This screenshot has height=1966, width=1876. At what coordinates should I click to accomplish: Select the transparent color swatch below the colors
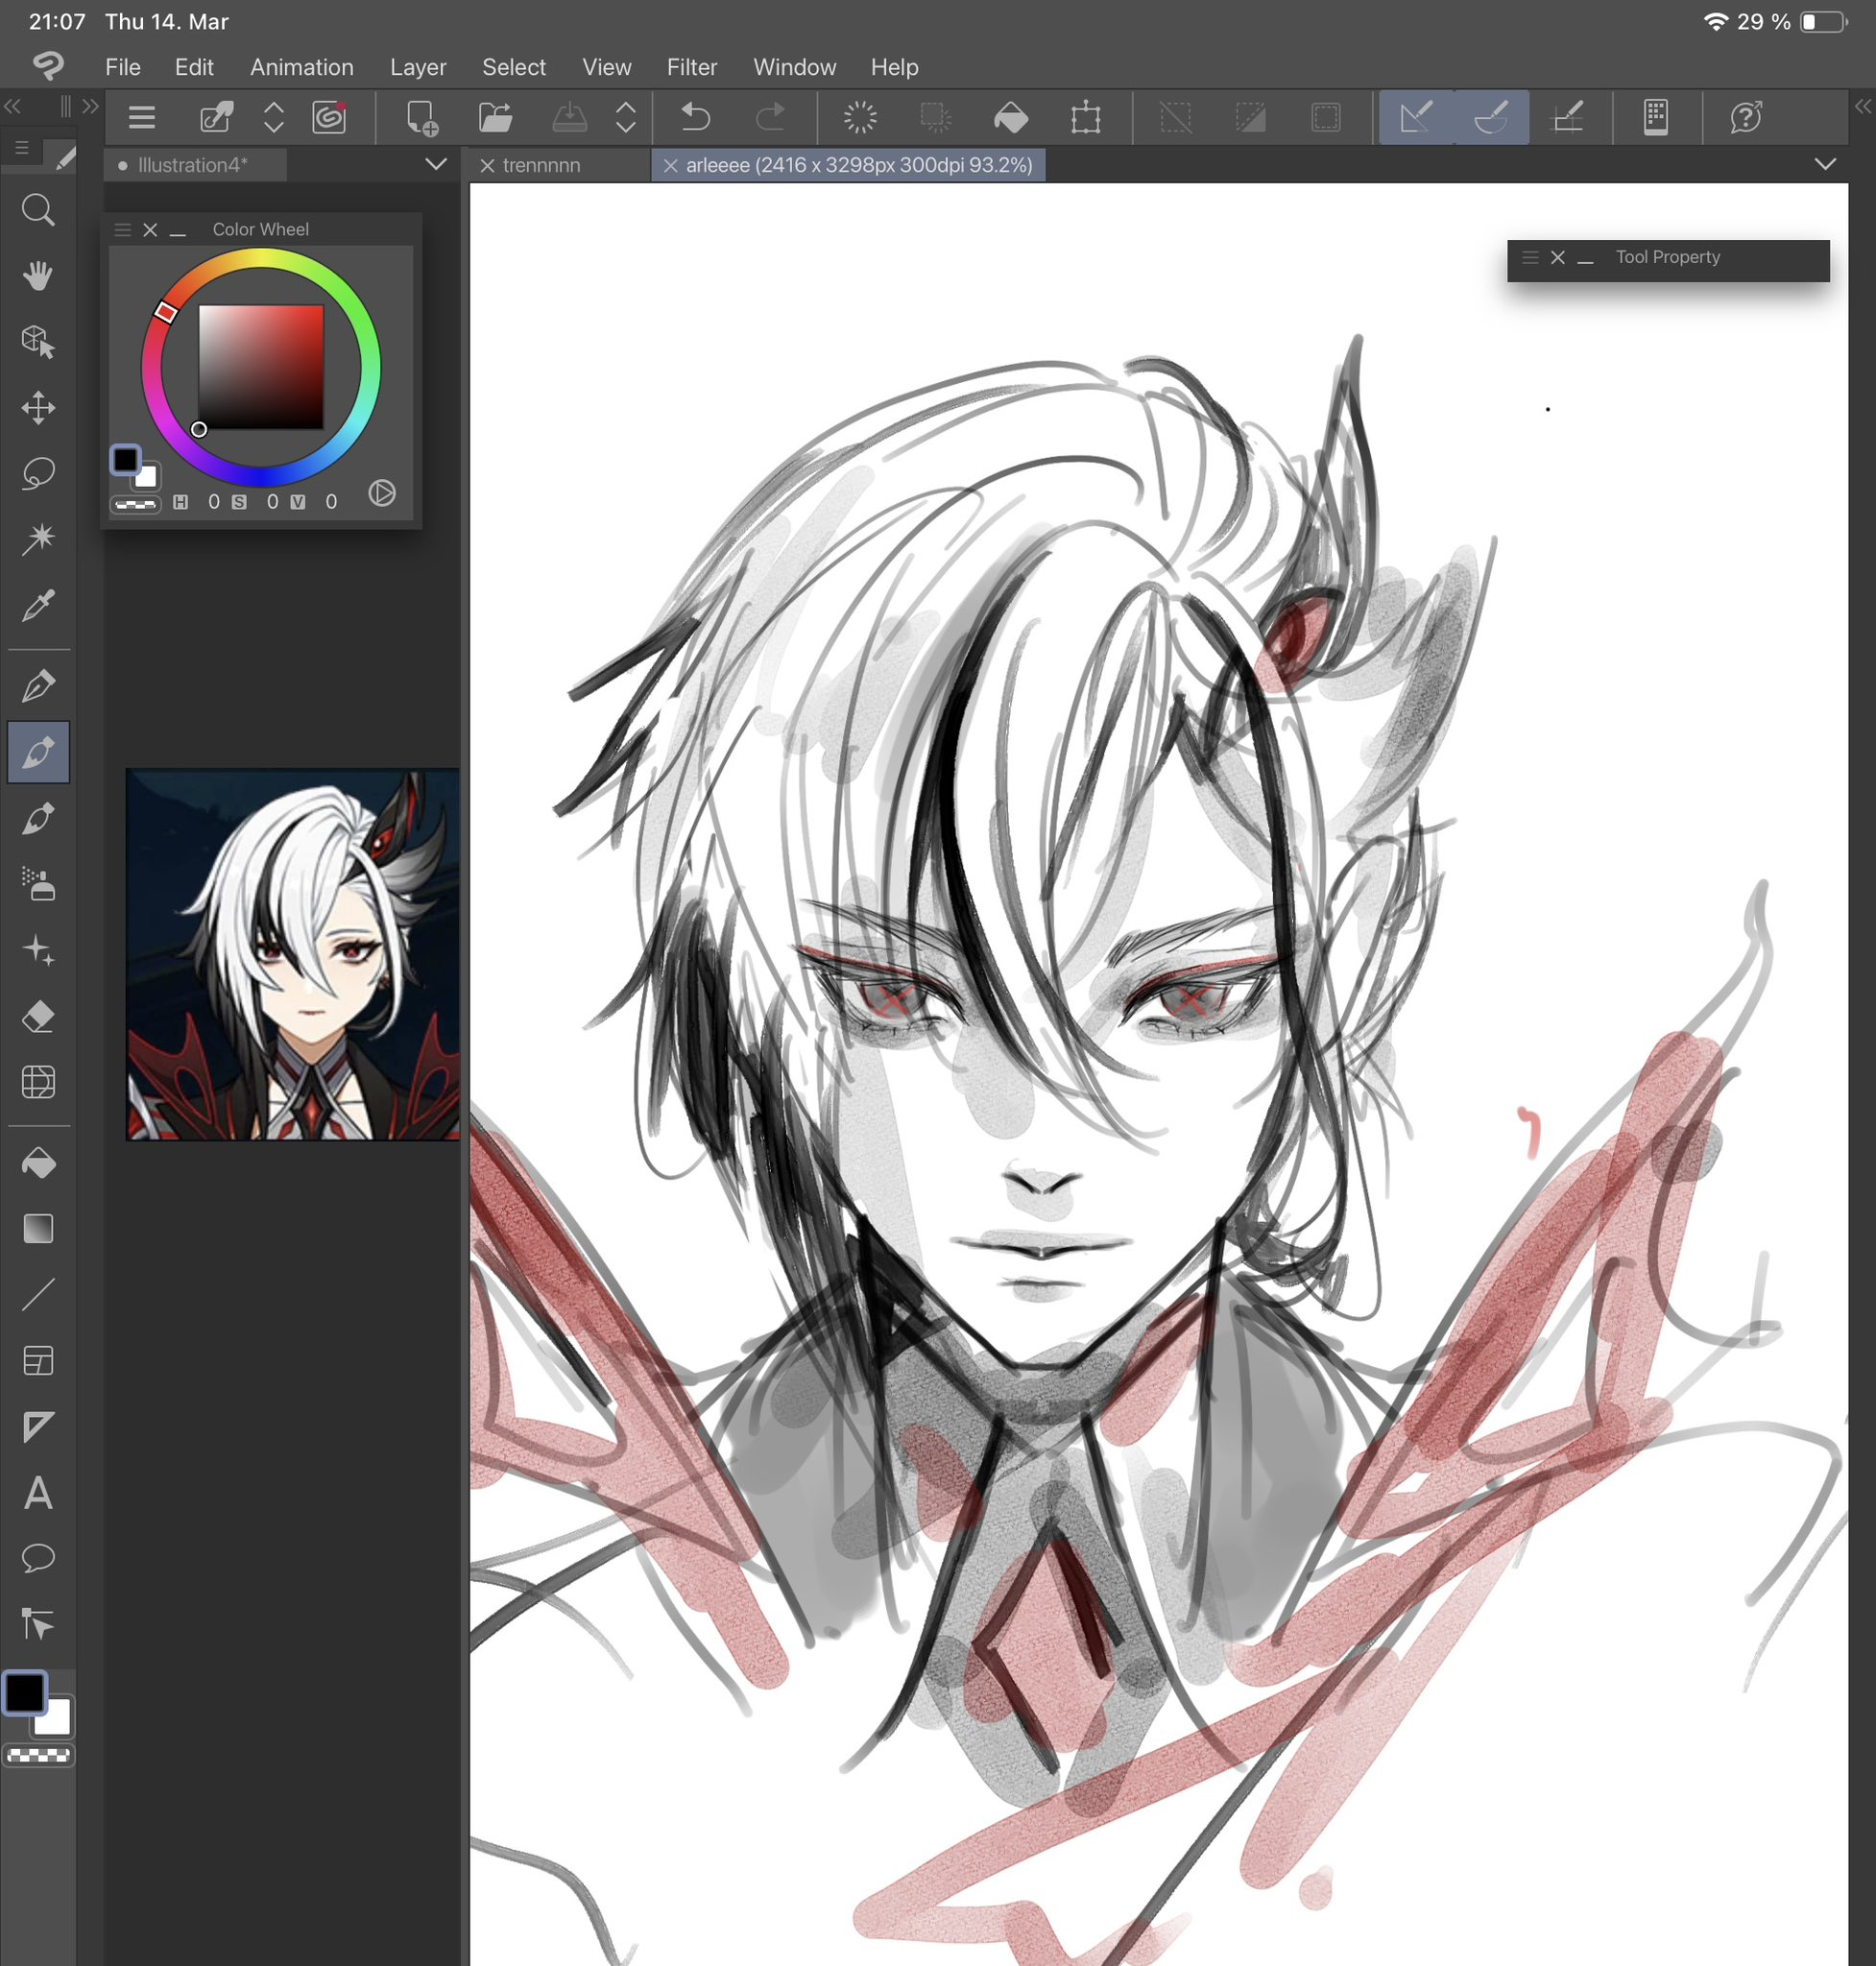pos(38,1755)
